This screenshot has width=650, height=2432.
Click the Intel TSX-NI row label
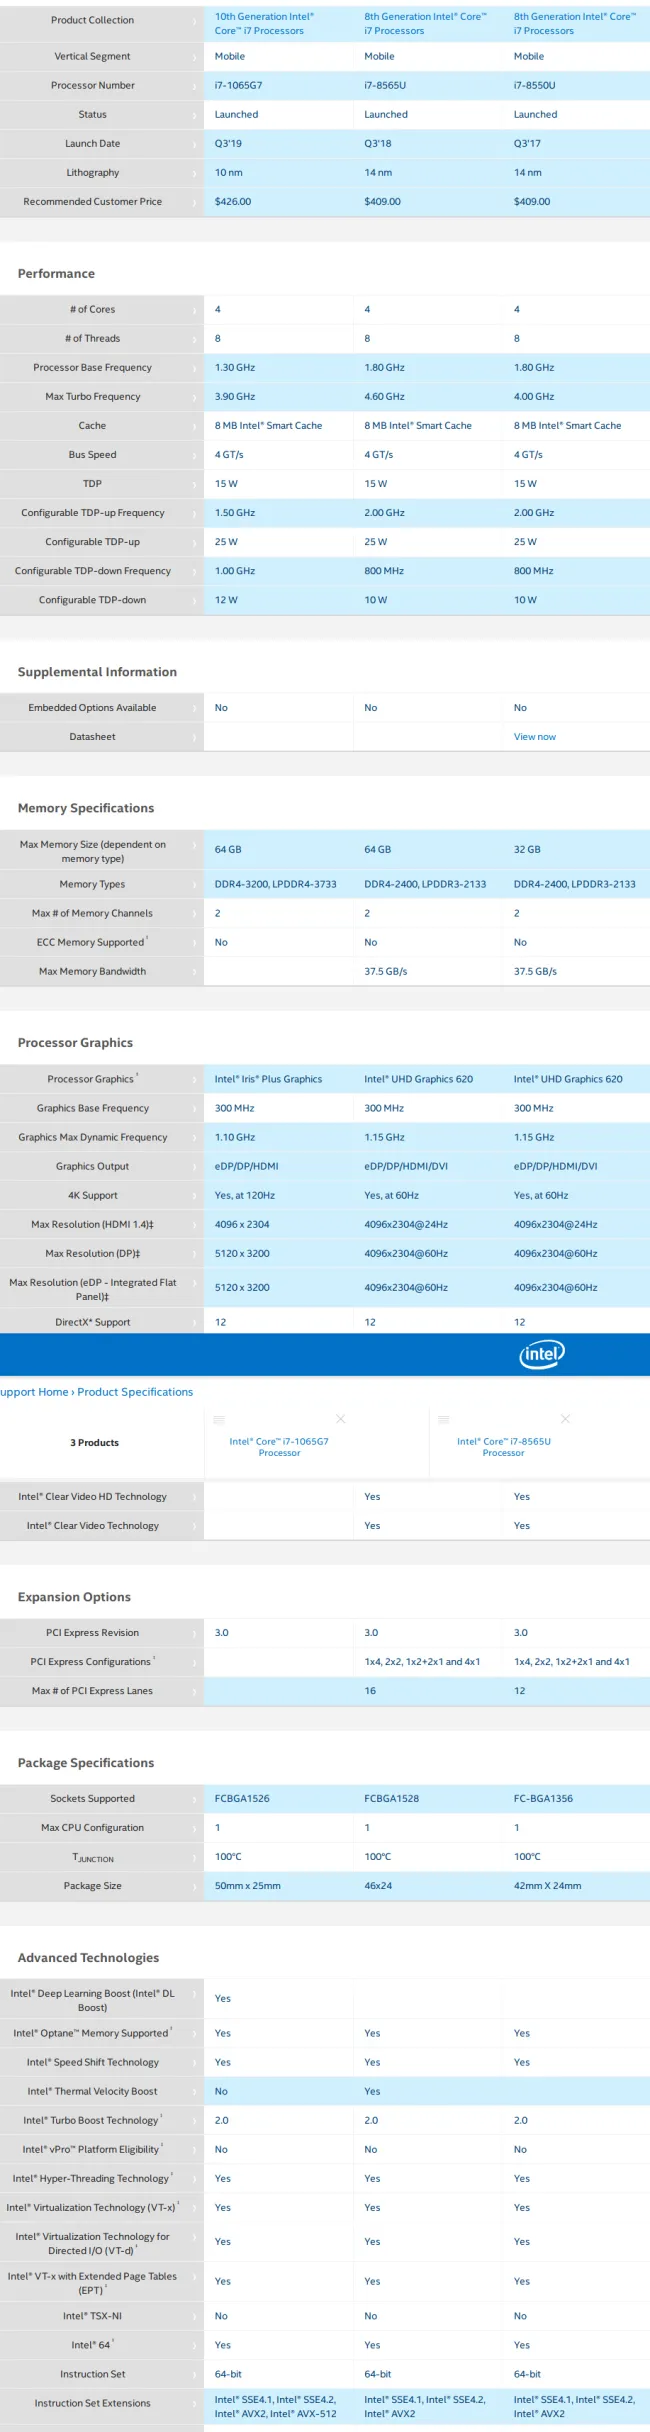[92, 2316]
